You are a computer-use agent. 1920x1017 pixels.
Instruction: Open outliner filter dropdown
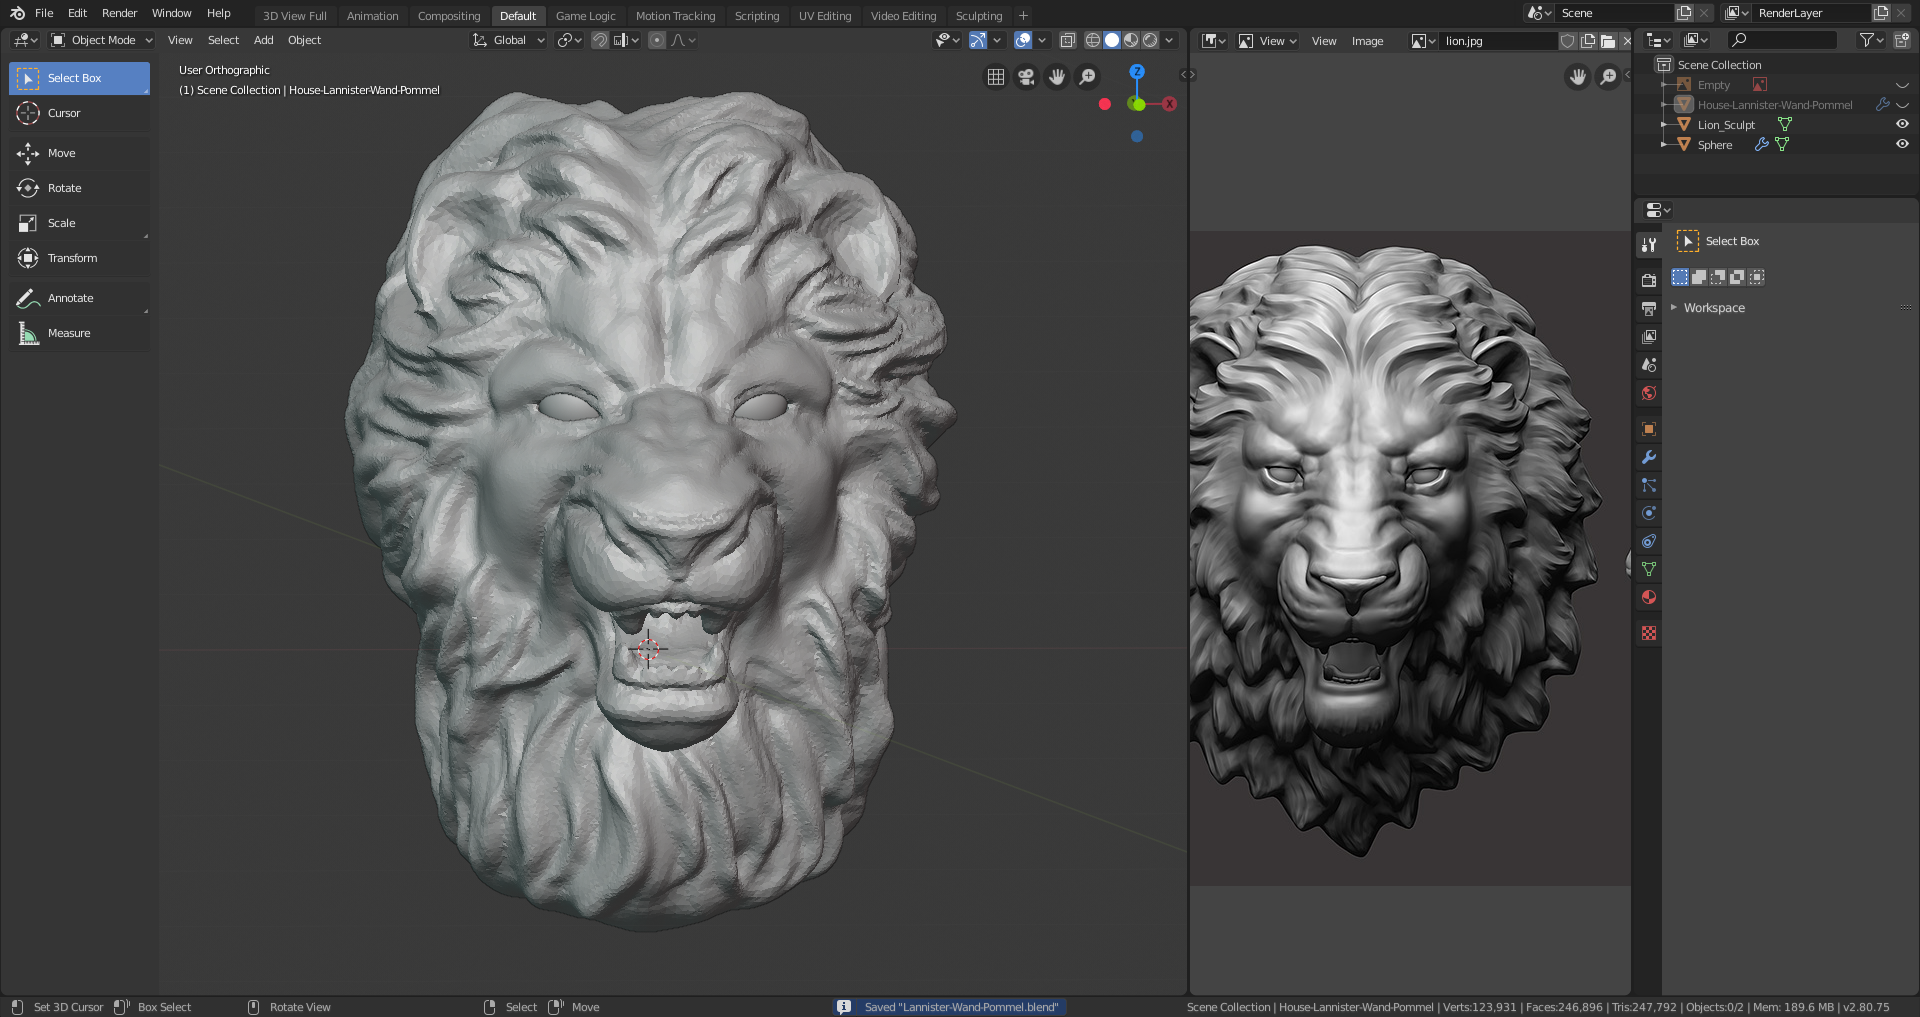1871,40
